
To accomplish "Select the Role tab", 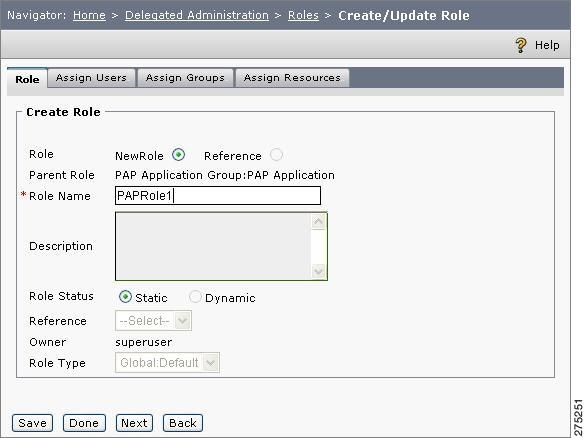I will point(27,79).
